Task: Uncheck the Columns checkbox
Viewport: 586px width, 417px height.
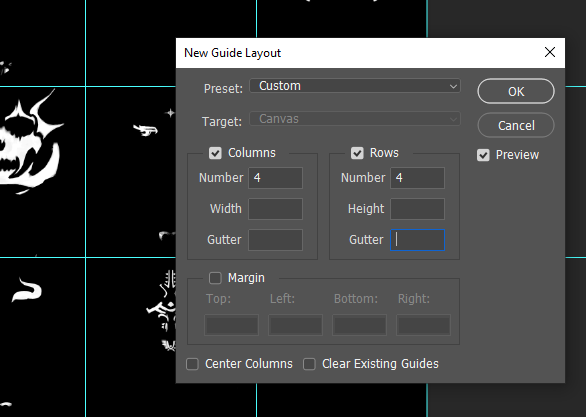Action: [x=215, y=153]
